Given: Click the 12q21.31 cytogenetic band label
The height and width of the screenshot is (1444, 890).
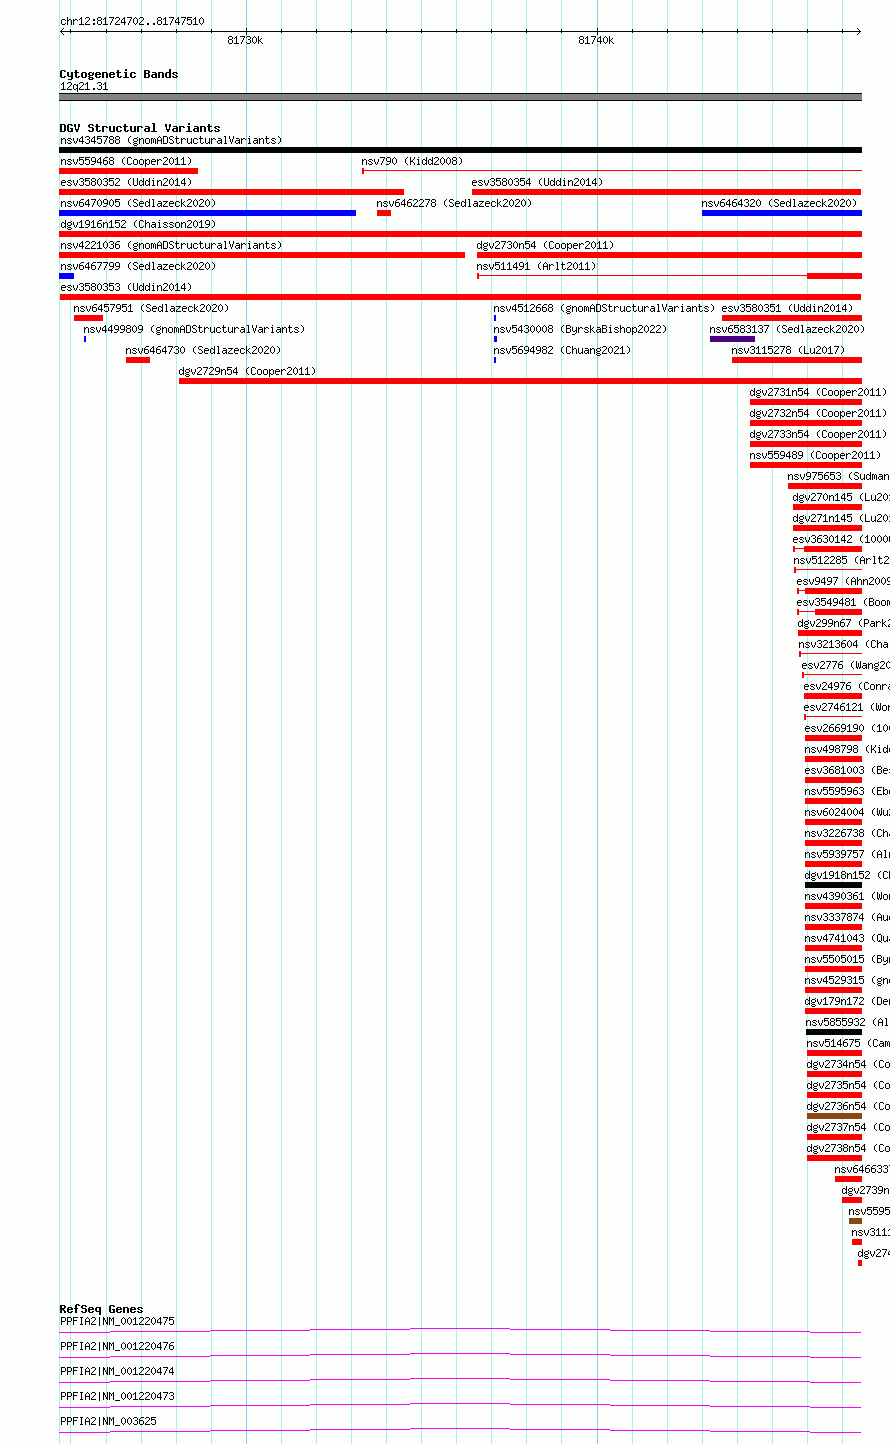Looking at the screenshot, I should 84,86.
